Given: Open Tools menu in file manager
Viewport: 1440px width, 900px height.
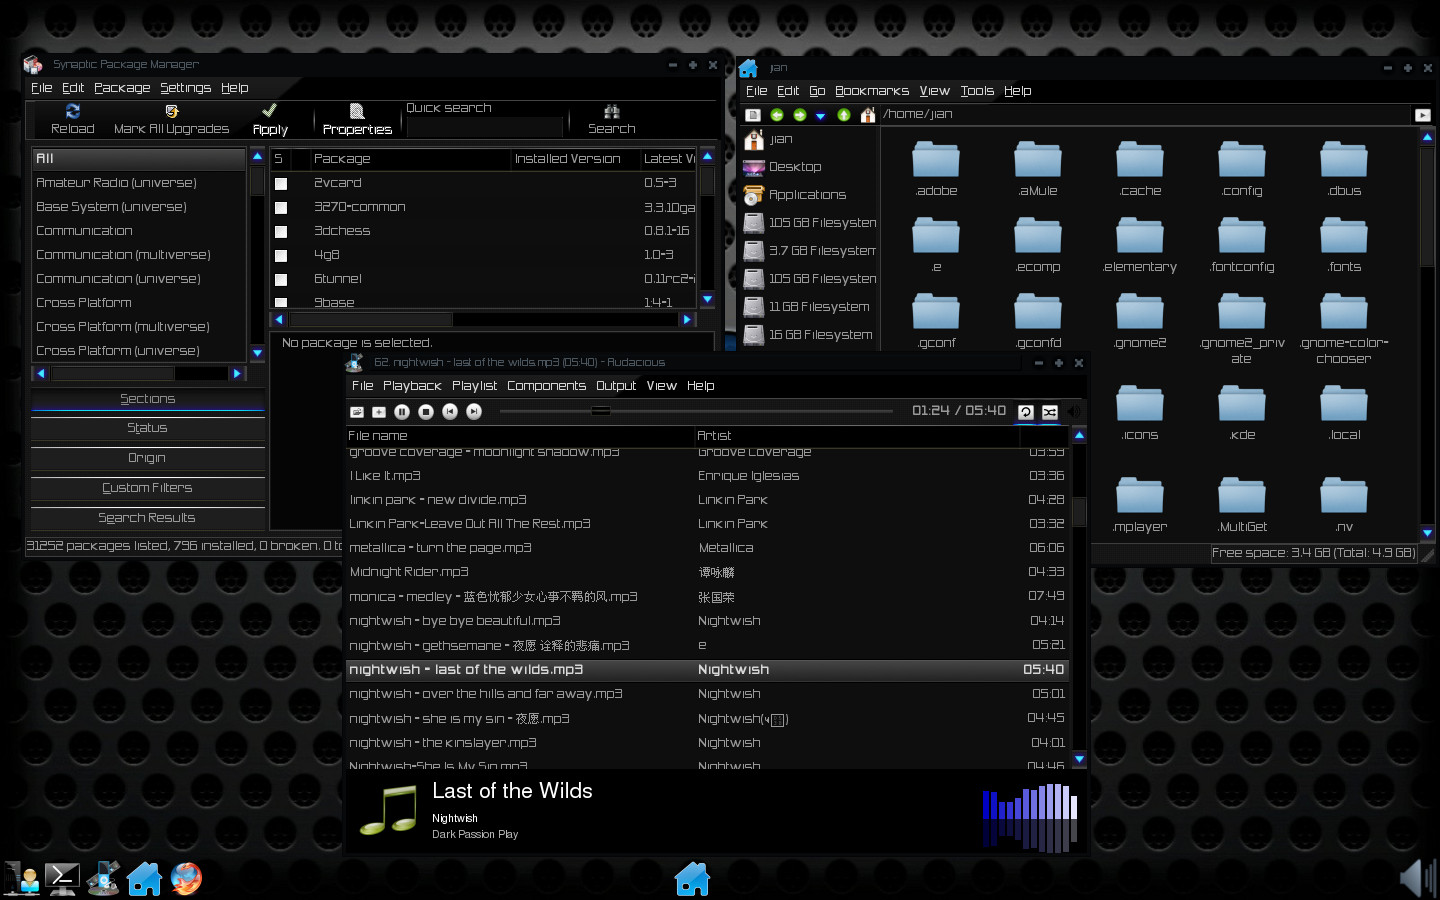Looking at the screenshot, I should point(977,91).
